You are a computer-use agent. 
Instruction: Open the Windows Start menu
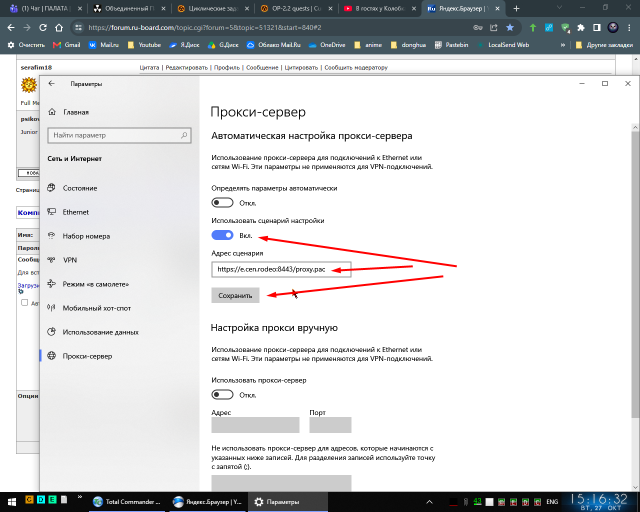(x=11, y=502)
